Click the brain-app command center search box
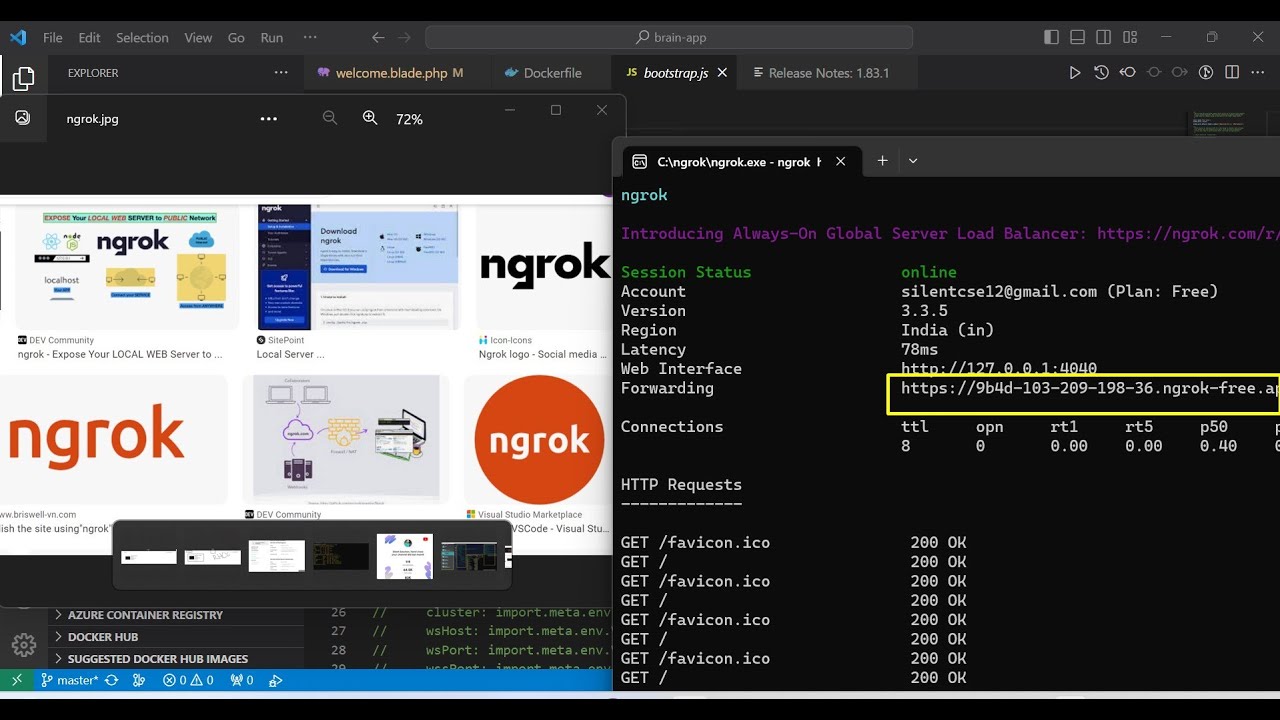This screenshot has height=720, width=1280. coord(669,37)
